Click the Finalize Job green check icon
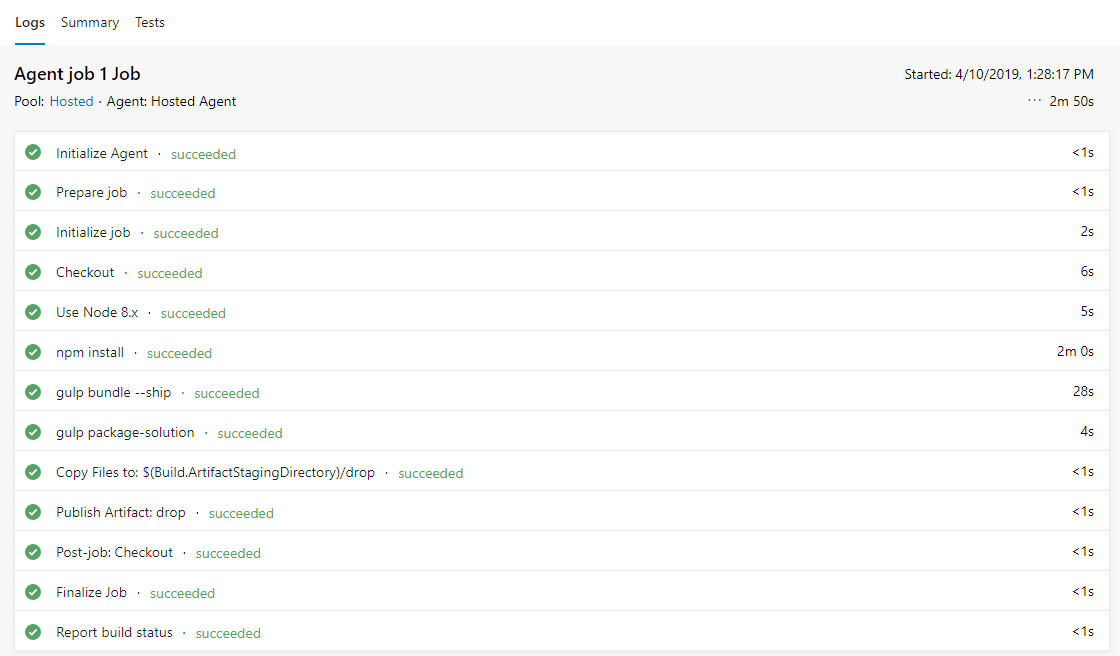Image resolution: width=1120 pixels, height=656 pixels. tap(33, 592)
